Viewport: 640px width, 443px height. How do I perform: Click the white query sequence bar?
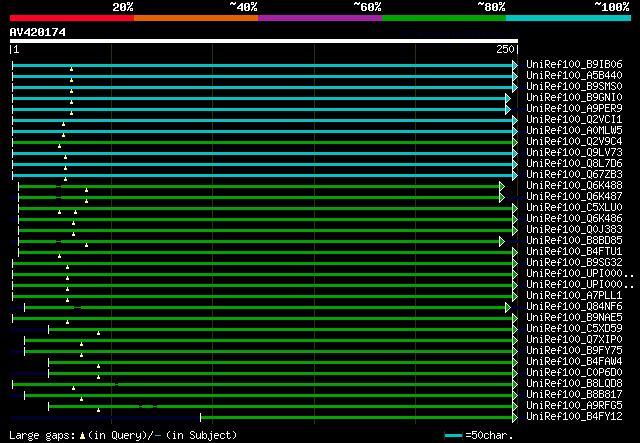[264, 41]
